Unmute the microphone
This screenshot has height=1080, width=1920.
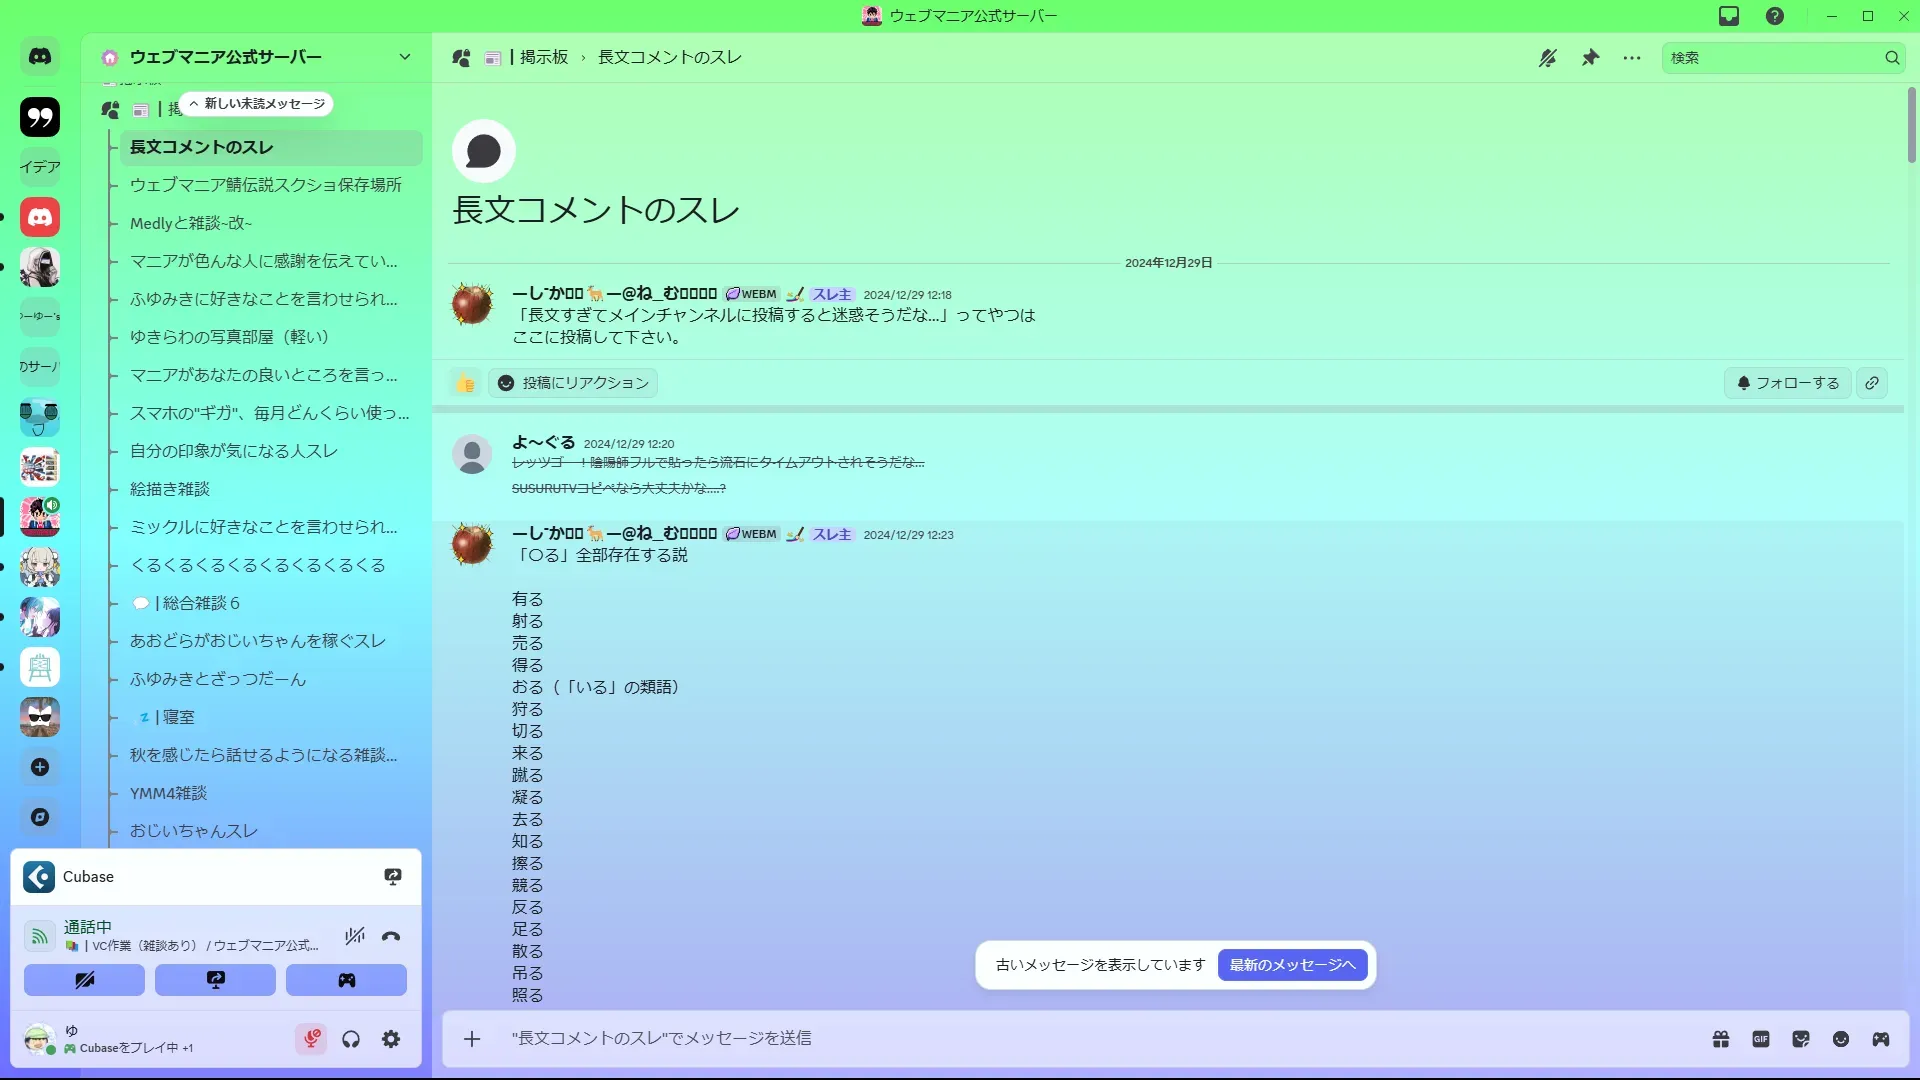click(311, 1039)
